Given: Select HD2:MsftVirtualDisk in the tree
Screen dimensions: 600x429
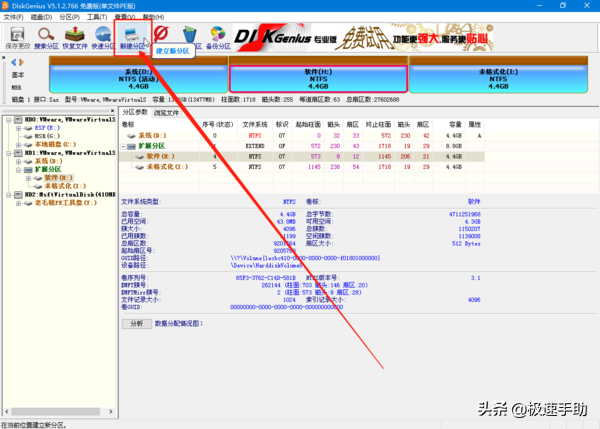Looking at the screenshot, I should click(70, 195).
